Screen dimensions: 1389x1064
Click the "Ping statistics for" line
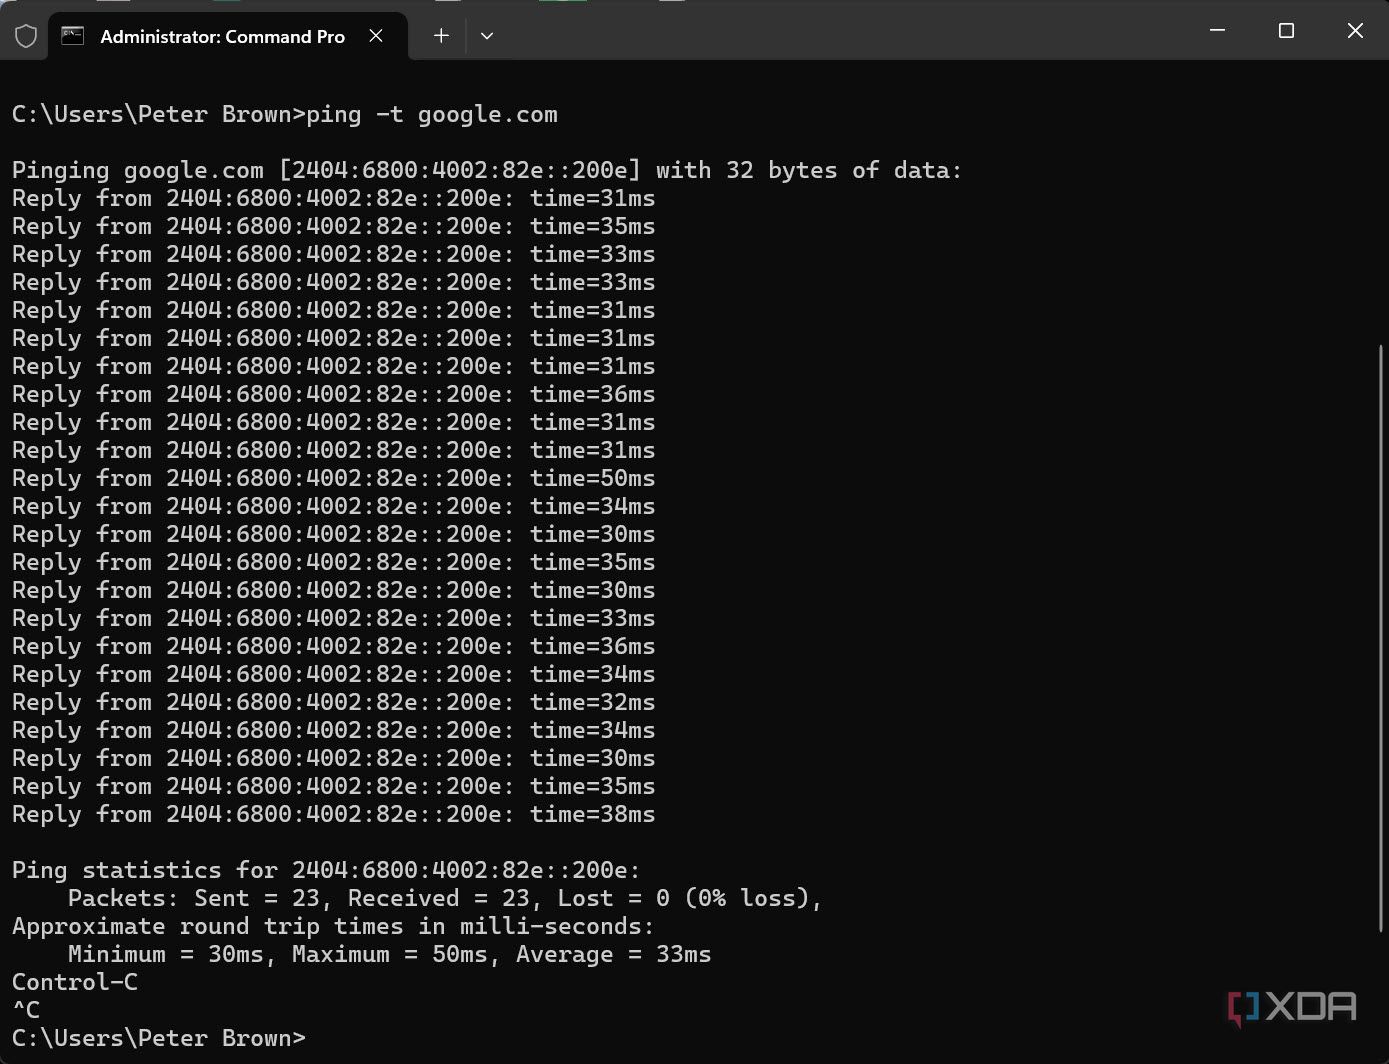tap(326, 870)
